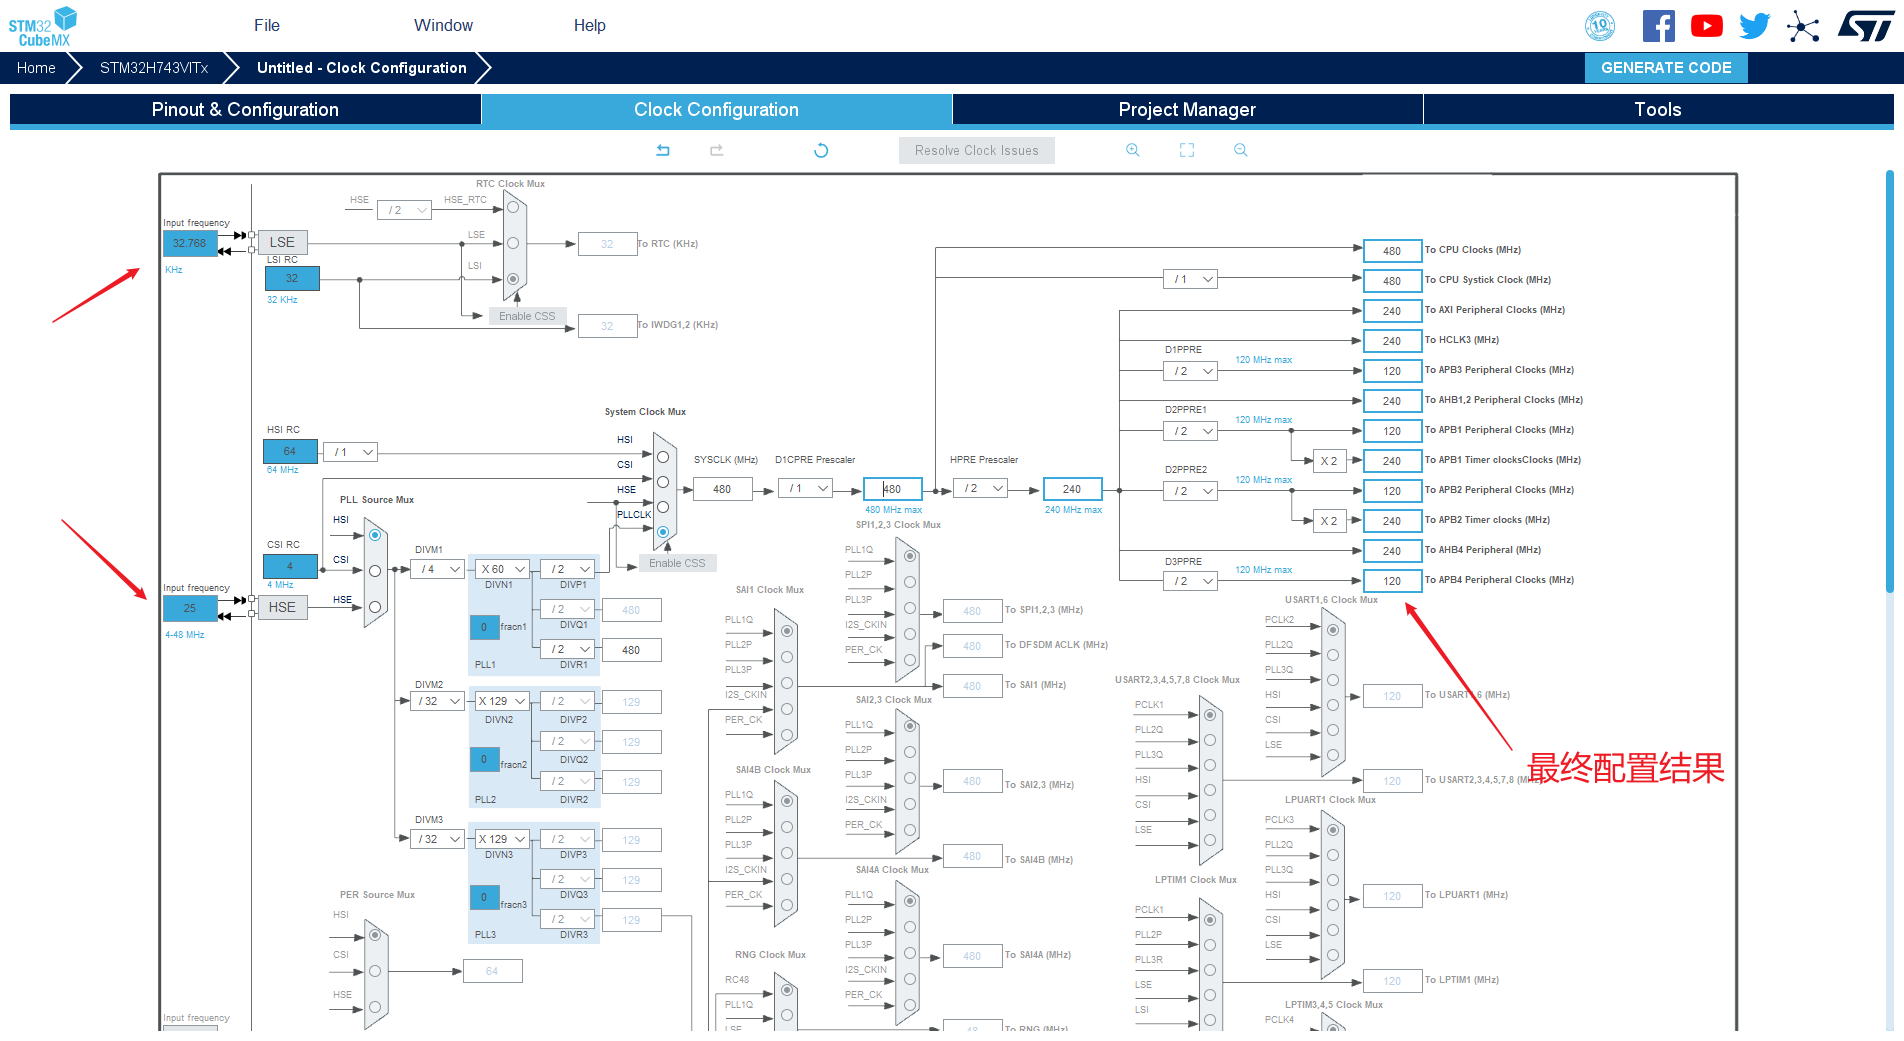
Task: Open the DIVM1 /4 divider dropdown
Action: (439, 569)
